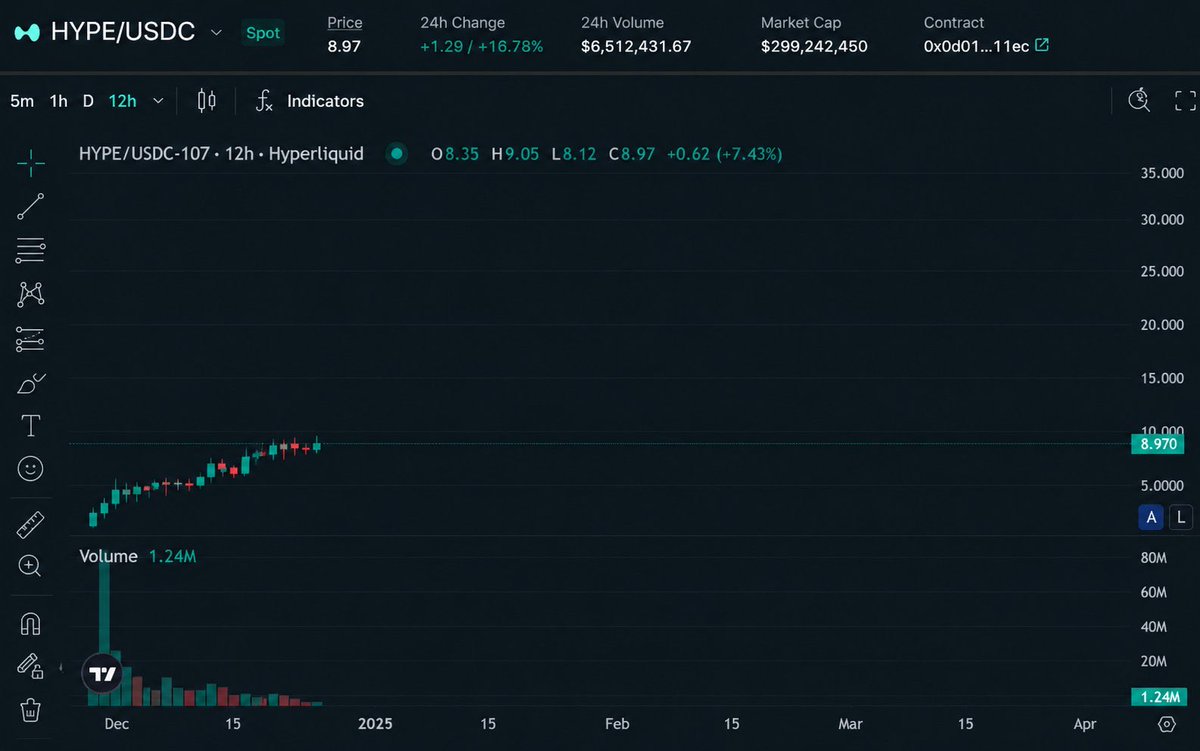1200x751 pixels.
Task: Open the Indicators panel
Action: [x=325, y=101]
